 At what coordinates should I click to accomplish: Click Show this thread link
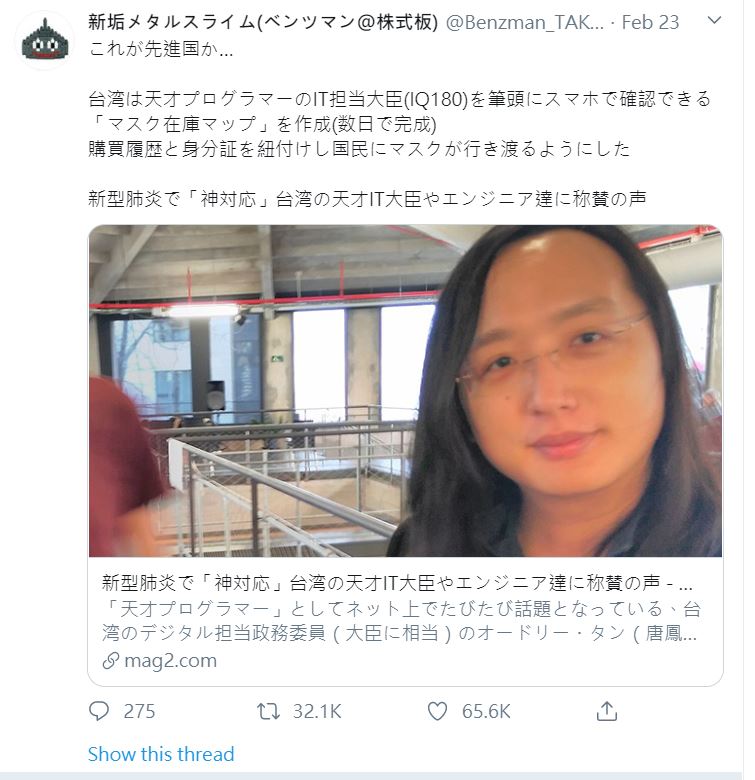pyautogui.click(x=161, y=754)
